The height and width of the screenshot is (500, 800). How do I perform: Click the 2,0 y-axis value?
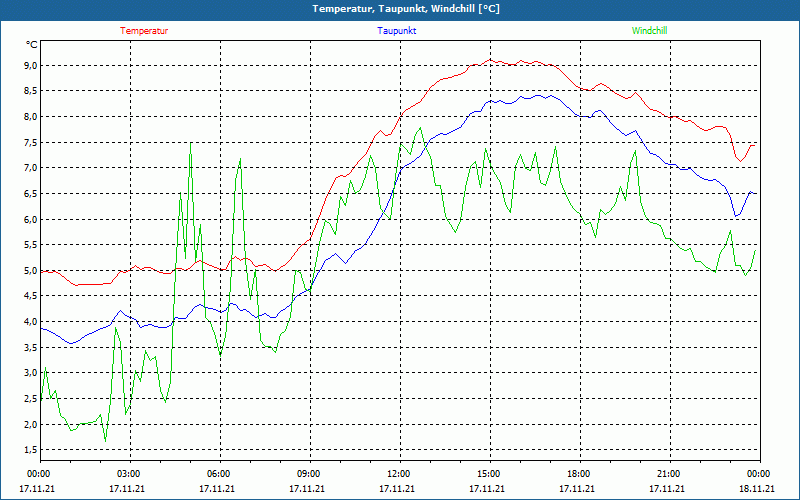pos(31,424)
